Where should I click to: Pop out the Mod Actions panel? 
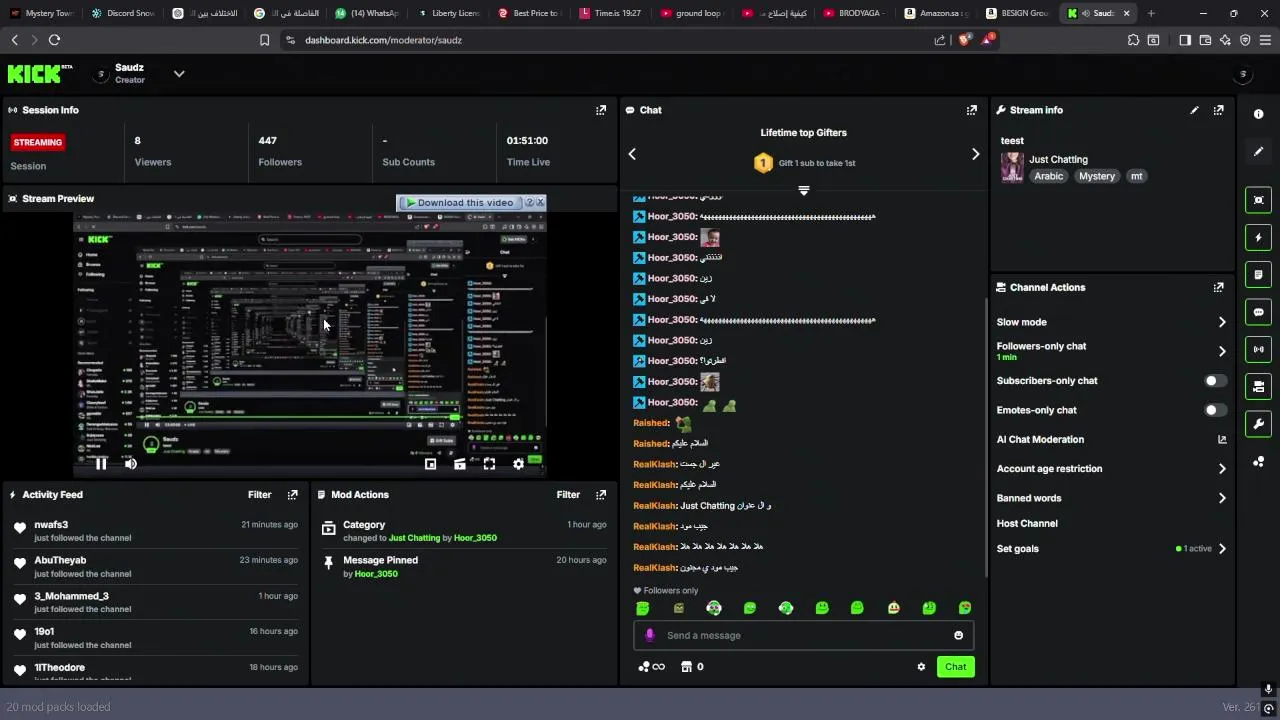click(601, 494)
